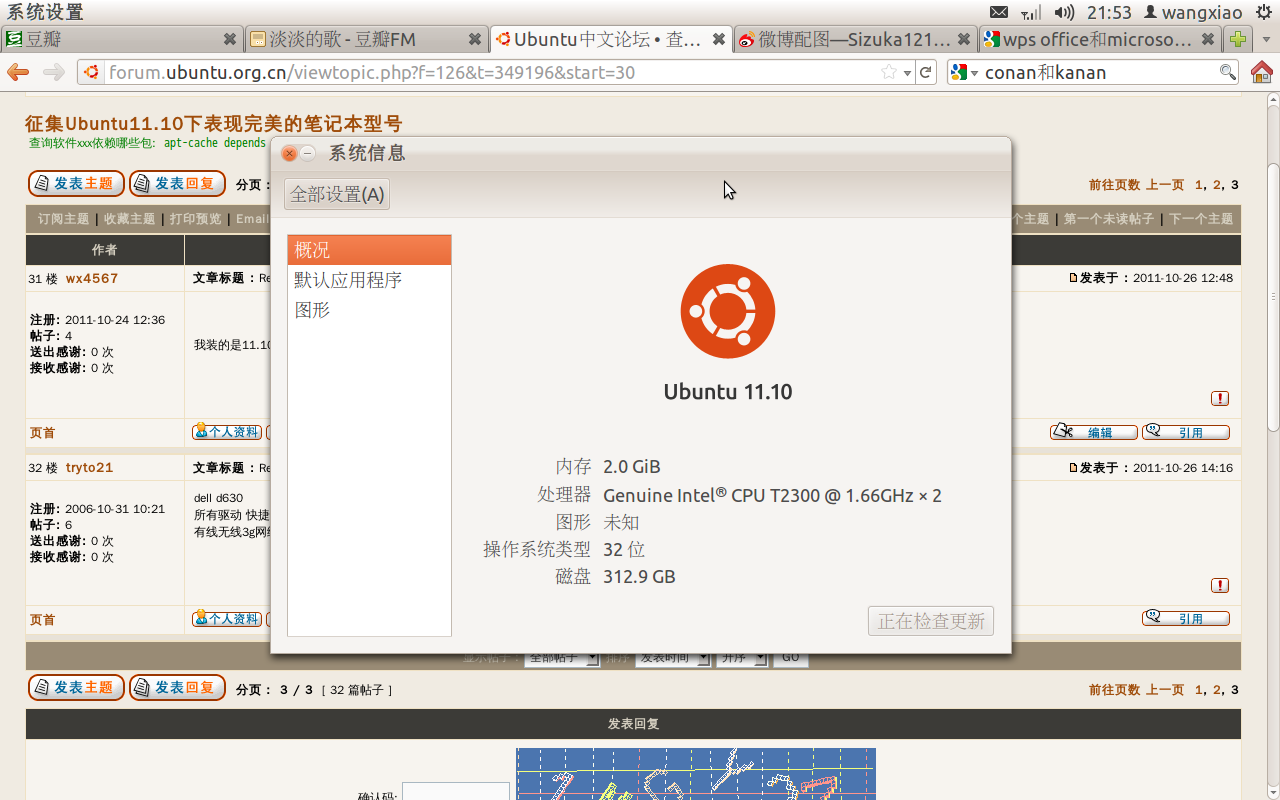
Task: Click bottom 发表回复 button in forum
Action: 177,688
